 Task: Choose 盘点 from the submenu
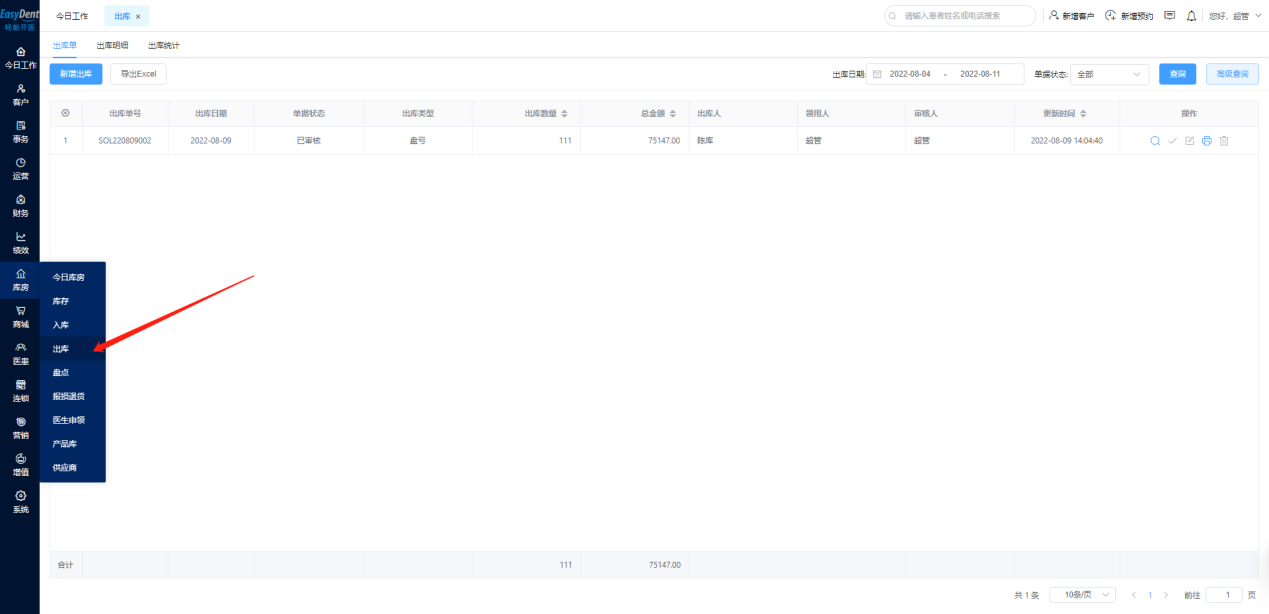click(72, 372)
